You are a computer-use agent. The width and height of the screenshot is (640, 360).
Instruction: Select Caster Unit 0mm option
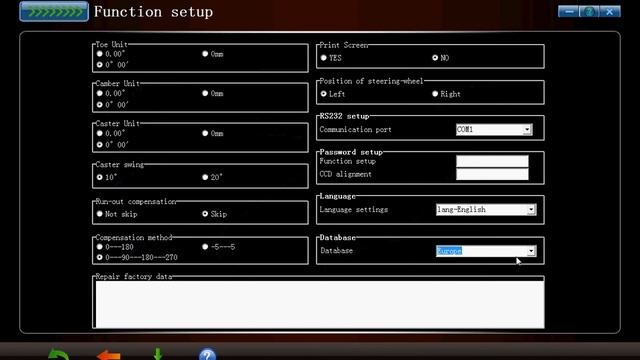(x=205, y=133)
